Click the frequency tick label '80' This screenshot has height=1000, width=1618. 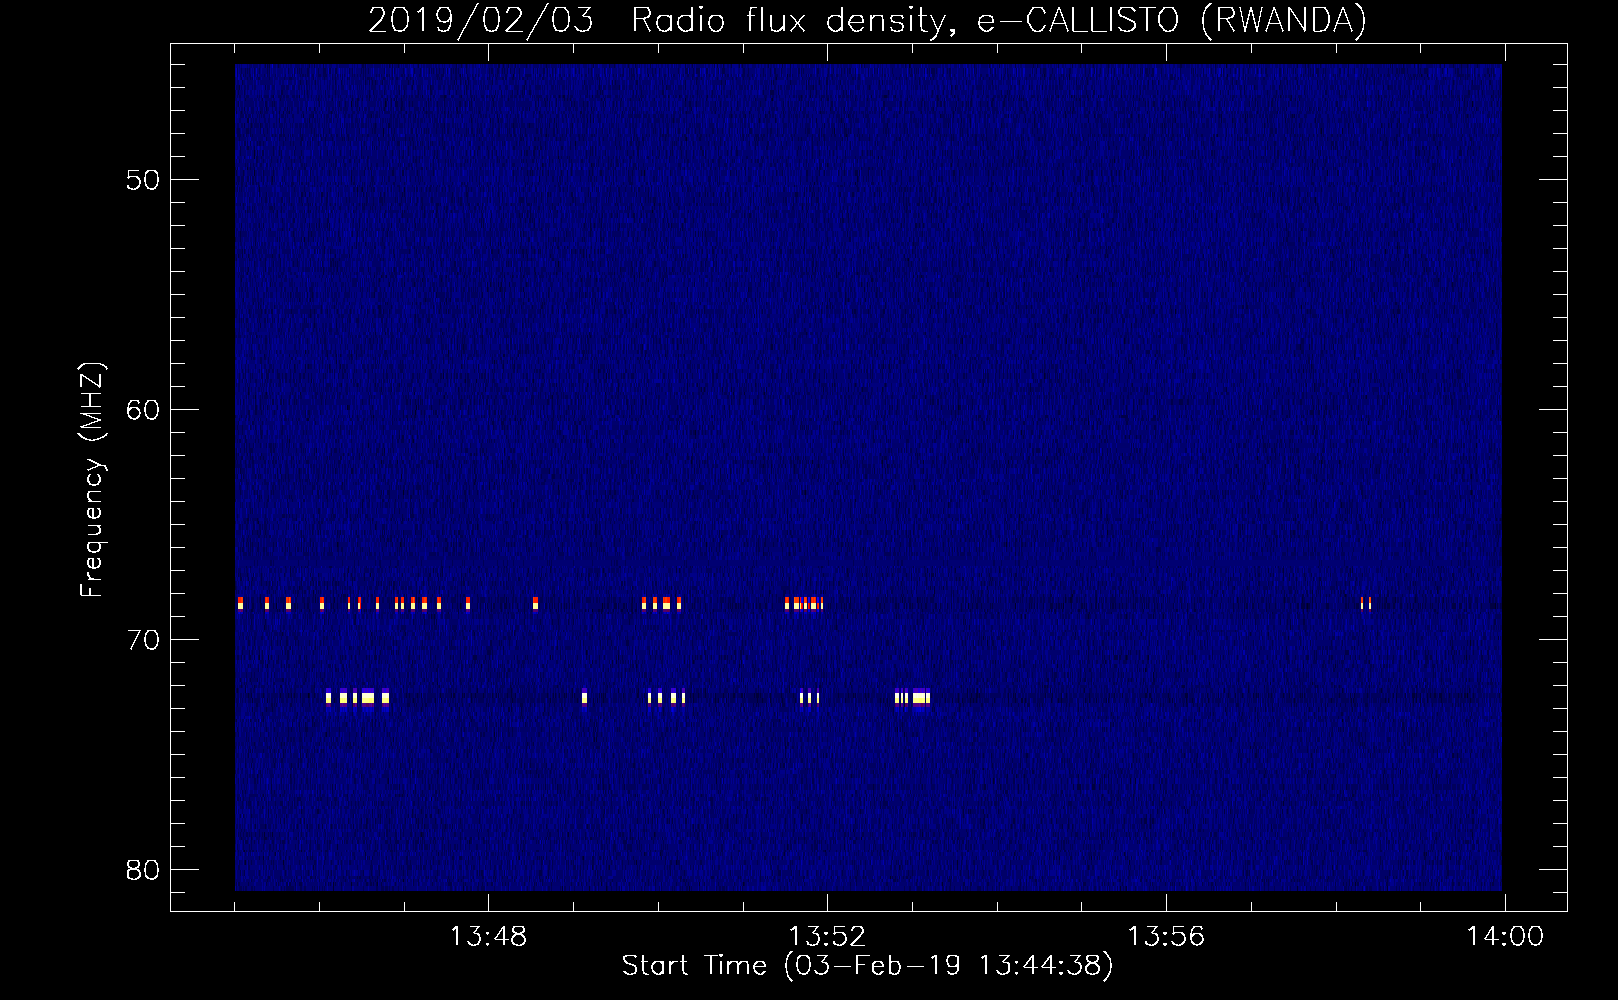pyautogui.click(x=142, y=870)
